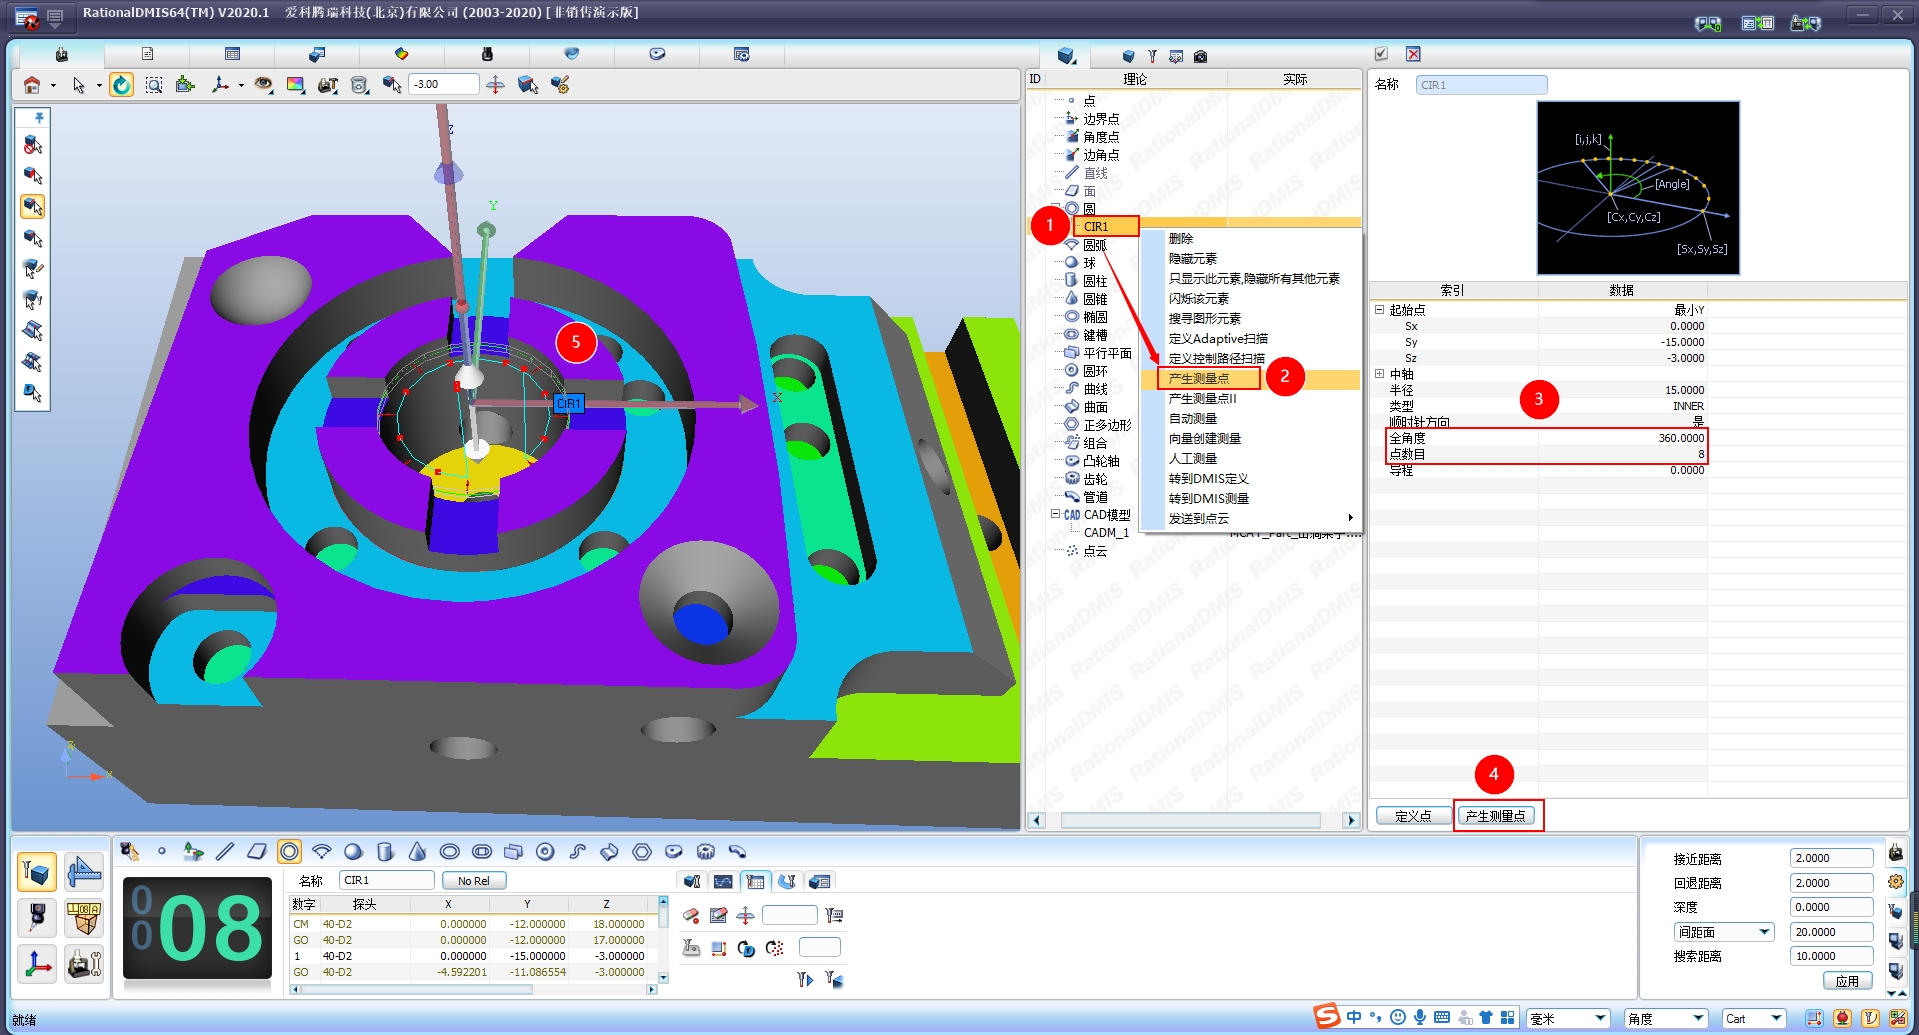Open the eye visibility tool
This screenshot has height=1035, width=1919.
click(263, 85)
